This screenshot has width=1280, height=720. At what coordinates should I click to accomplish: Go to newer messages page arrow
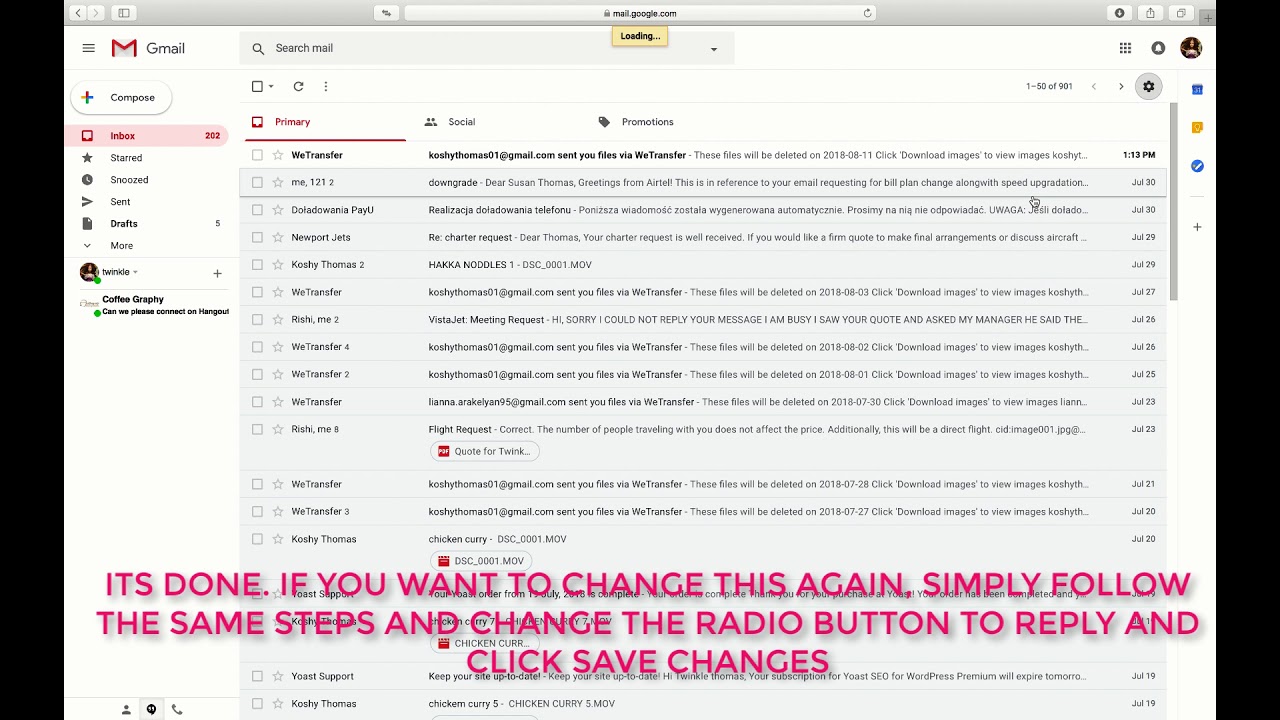tap(1094, 87)
